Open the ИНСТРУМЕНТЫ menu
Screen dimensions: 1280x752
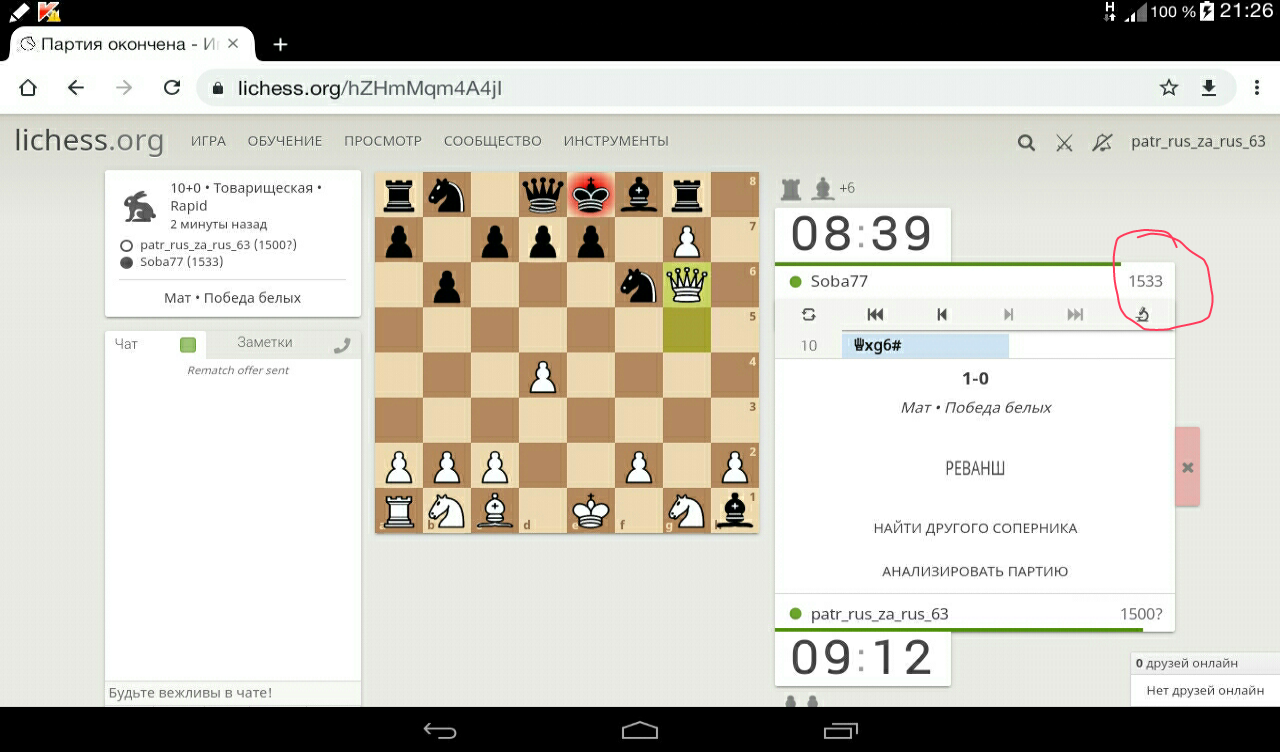click(616, 141)
